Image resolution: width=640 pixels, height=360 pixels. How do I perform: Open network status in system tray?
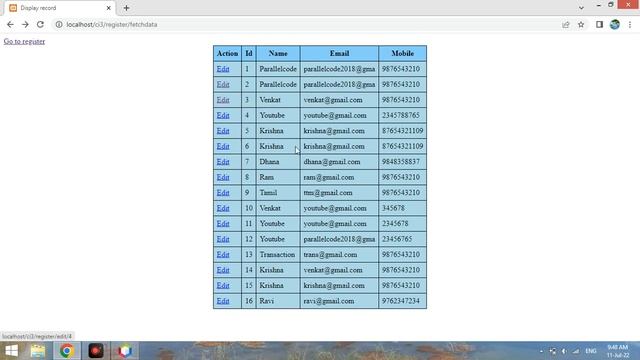click(x=576, y=351)
